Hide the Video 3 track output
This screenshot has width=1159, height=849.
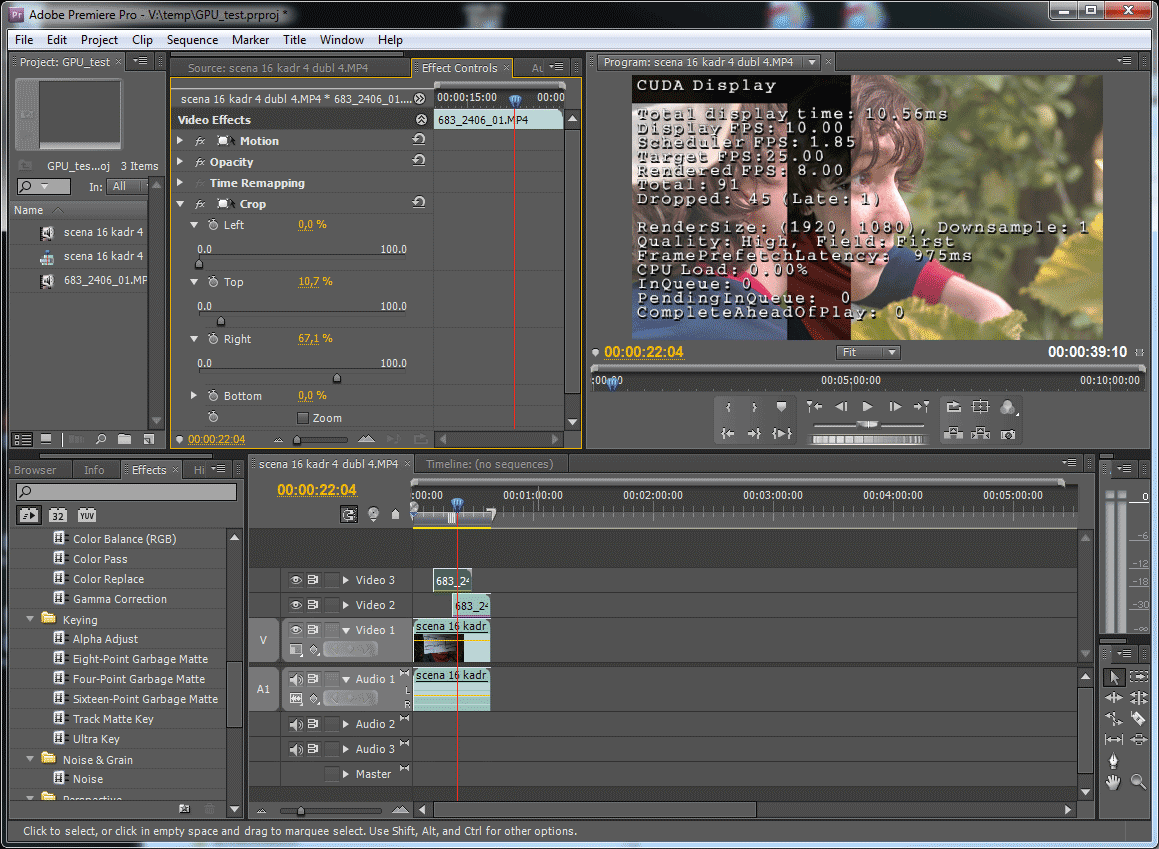296,580
